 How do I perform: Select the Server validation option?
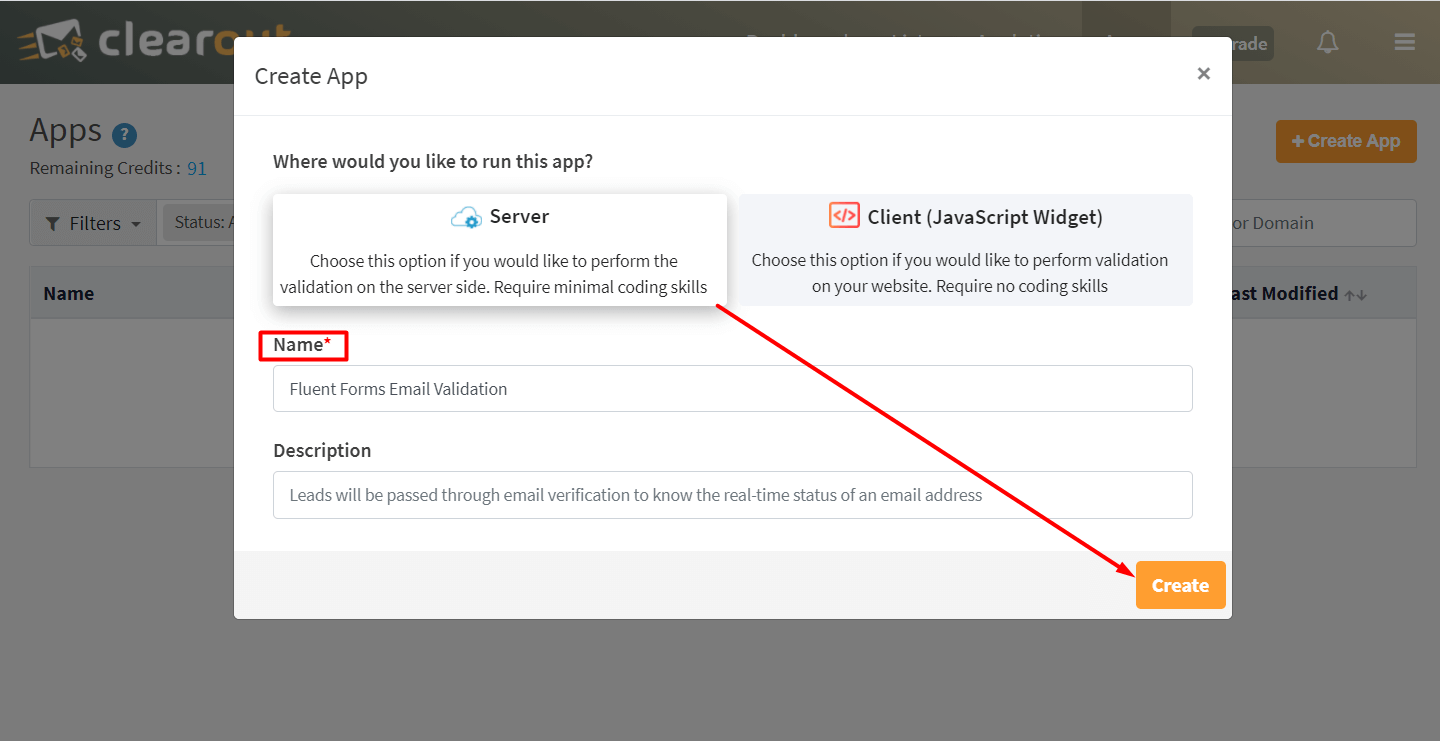tap(499, 249)
